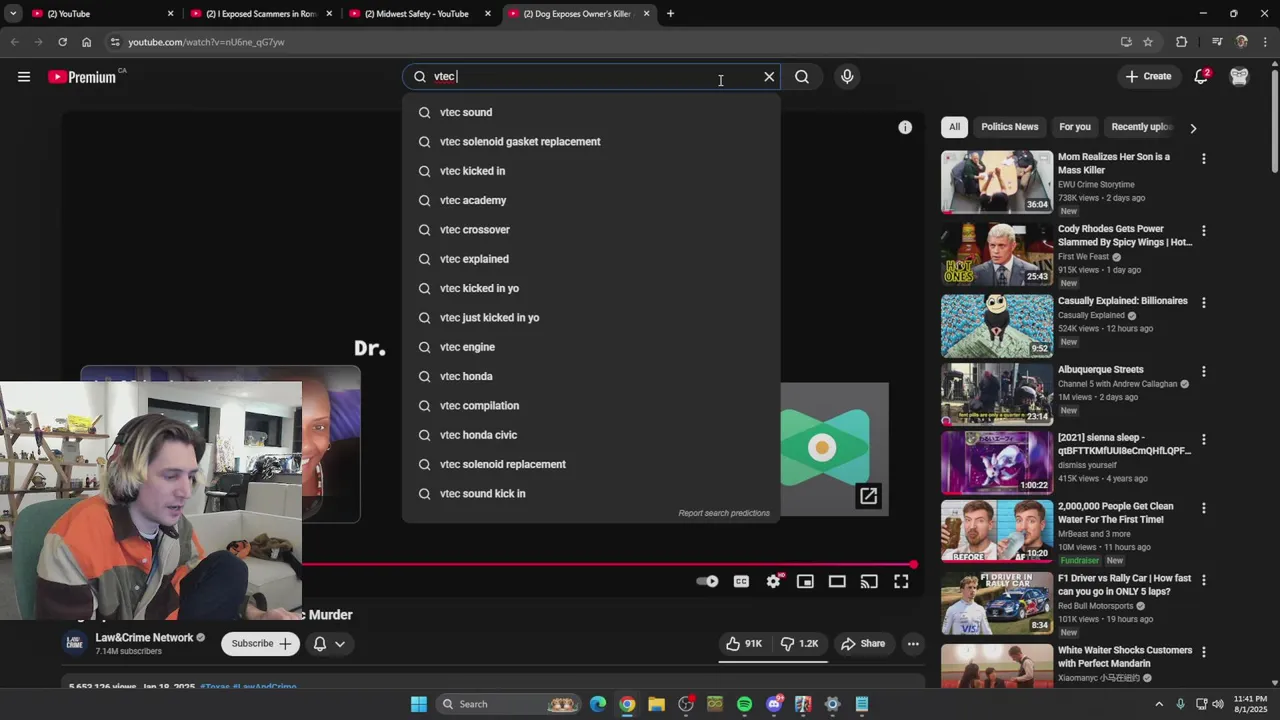Select the Recently uploaded filter chip
Image resolution: width=1280 pixels, height=720 pixels.
click(x=1141, y=127)
